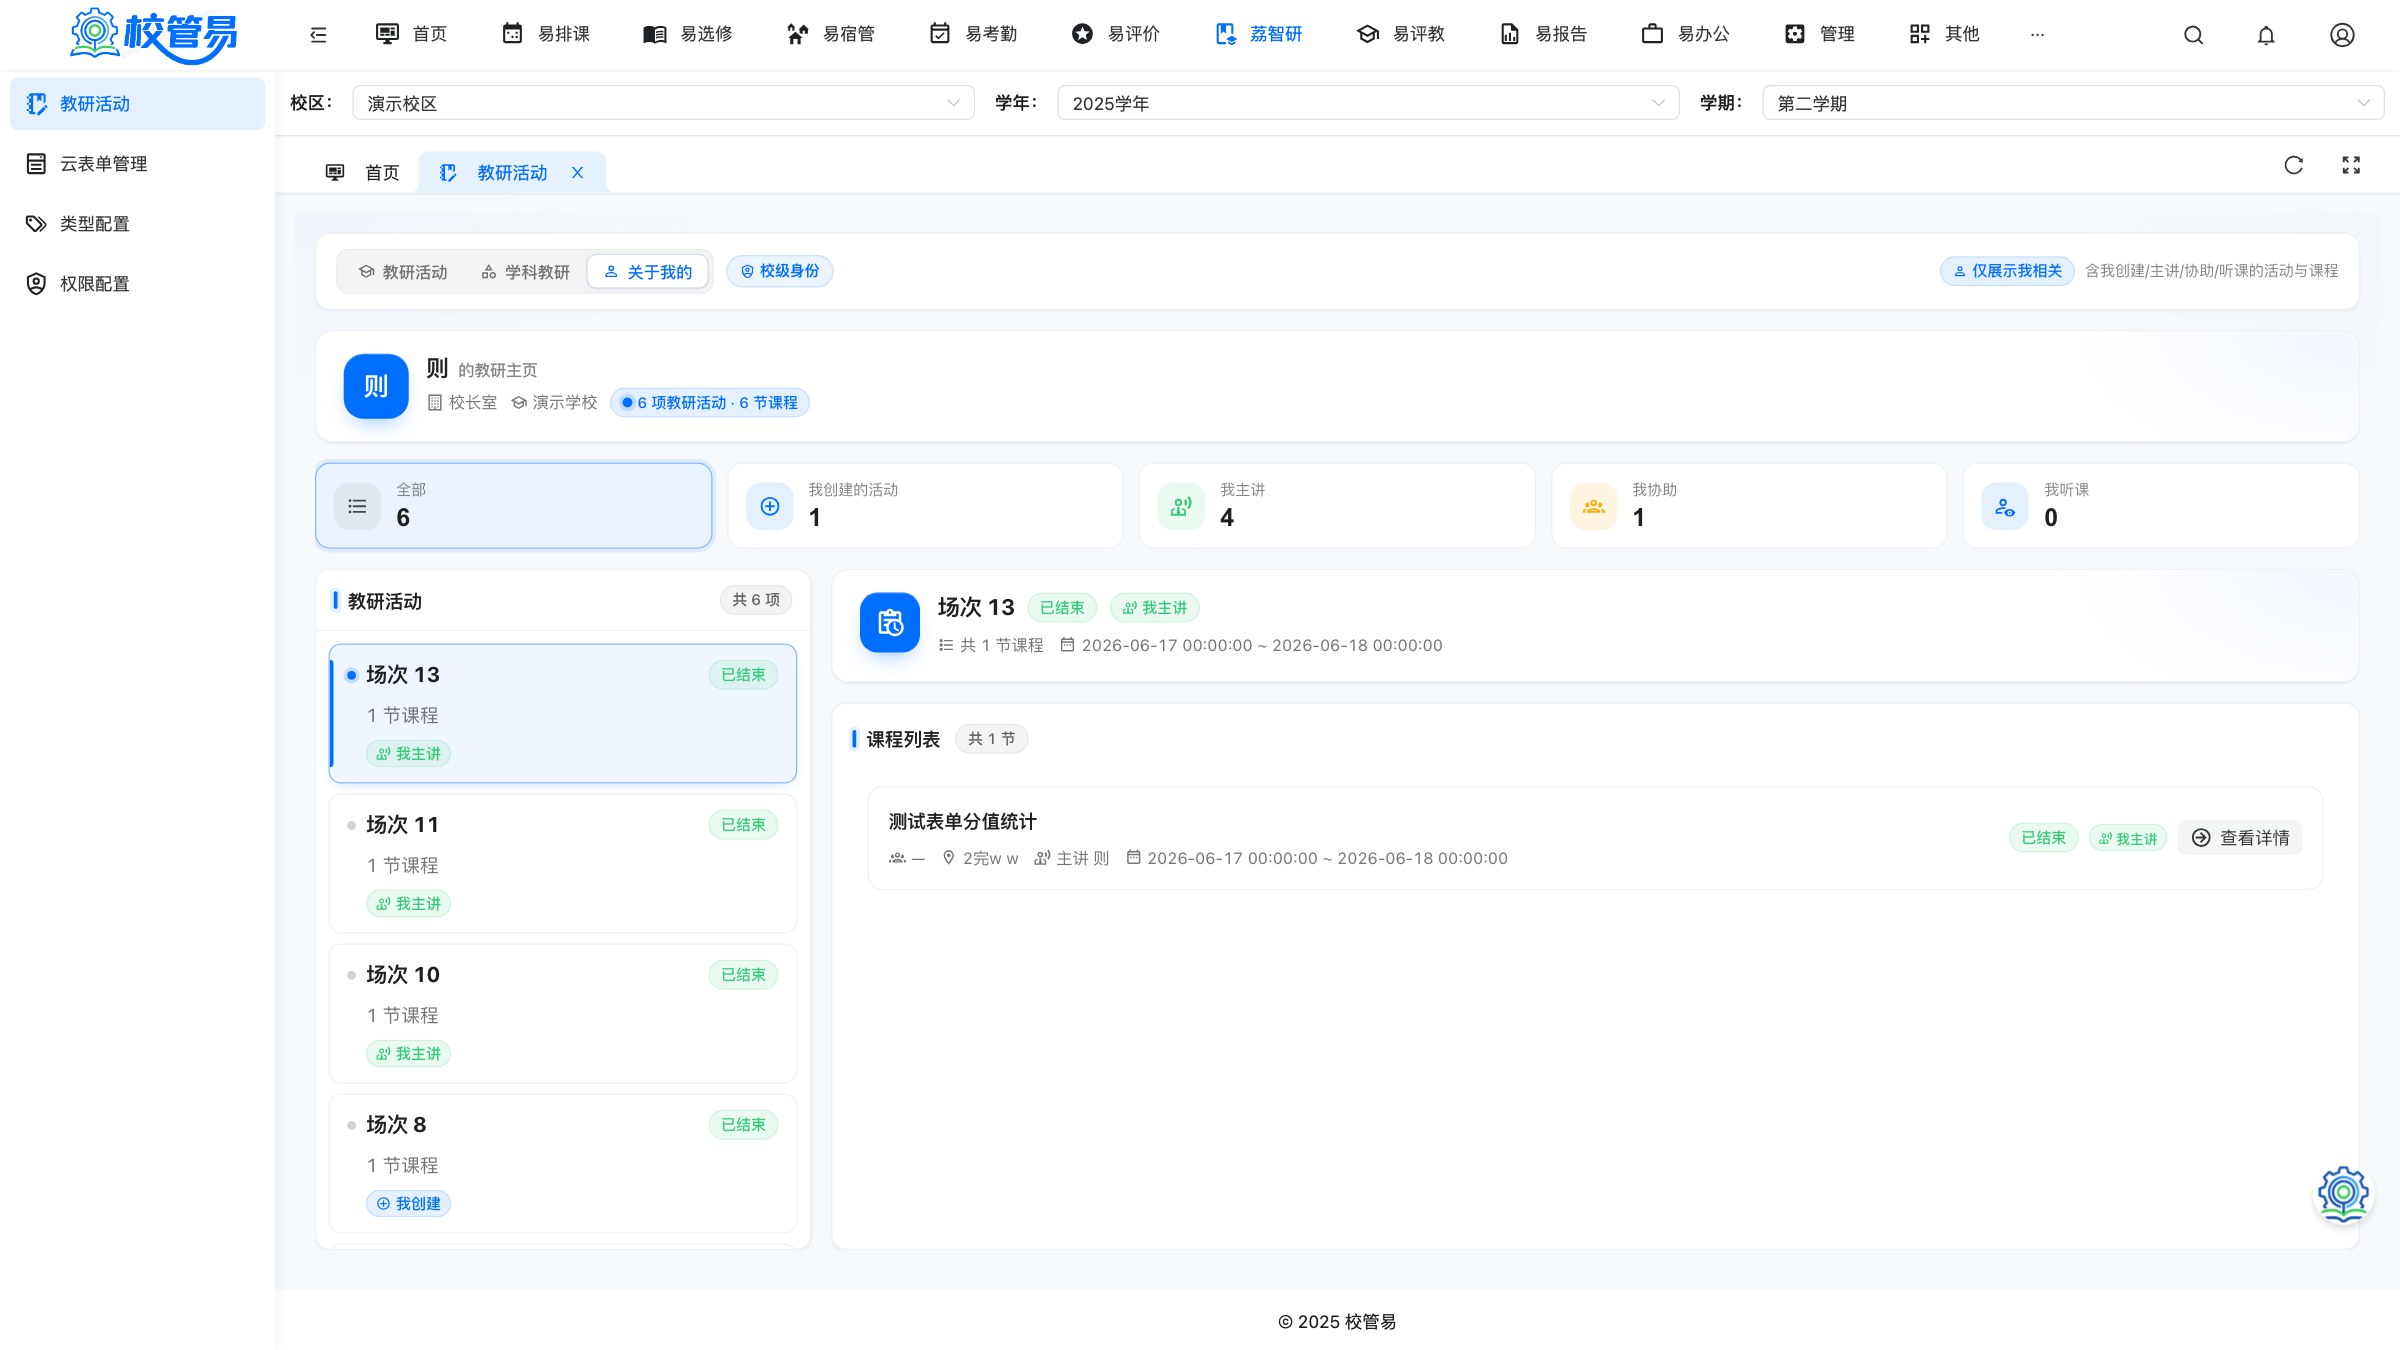Select the 学科教研 segment tab
Image resolution: width=2400 pixels, height=1350 pixels.
(525, 272)
